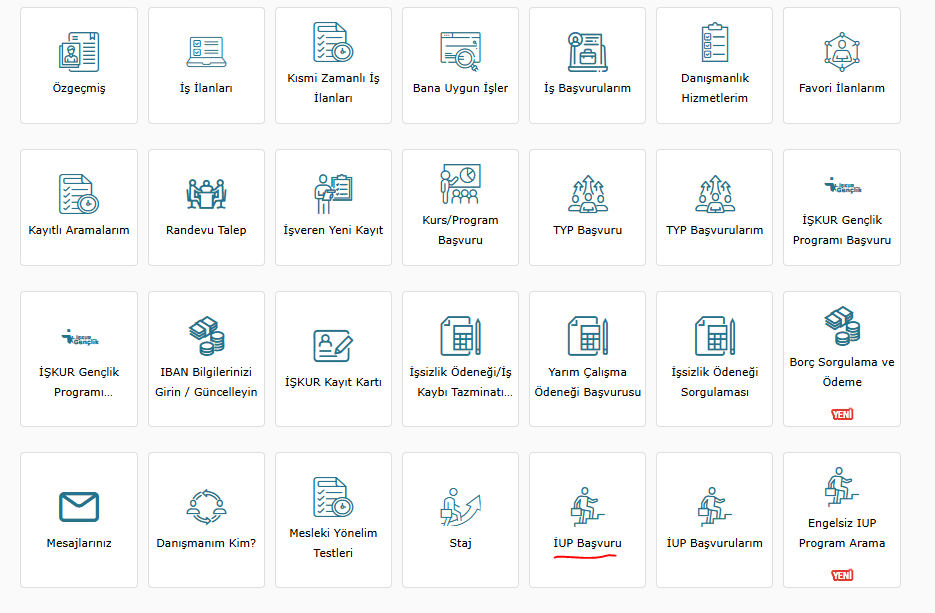Open İş Başvurularım icon
Image resolution: width=935 pixels, height=613 pixels.
point(587,52)
